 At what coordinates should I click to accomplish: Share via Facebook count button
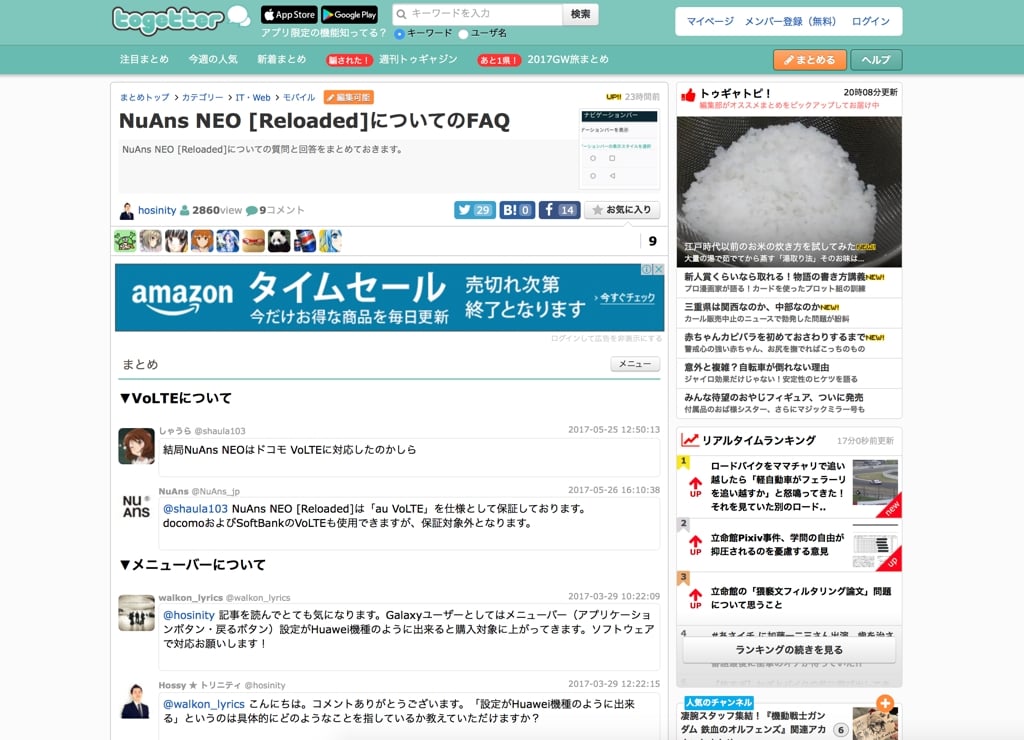tap(559, 210)
